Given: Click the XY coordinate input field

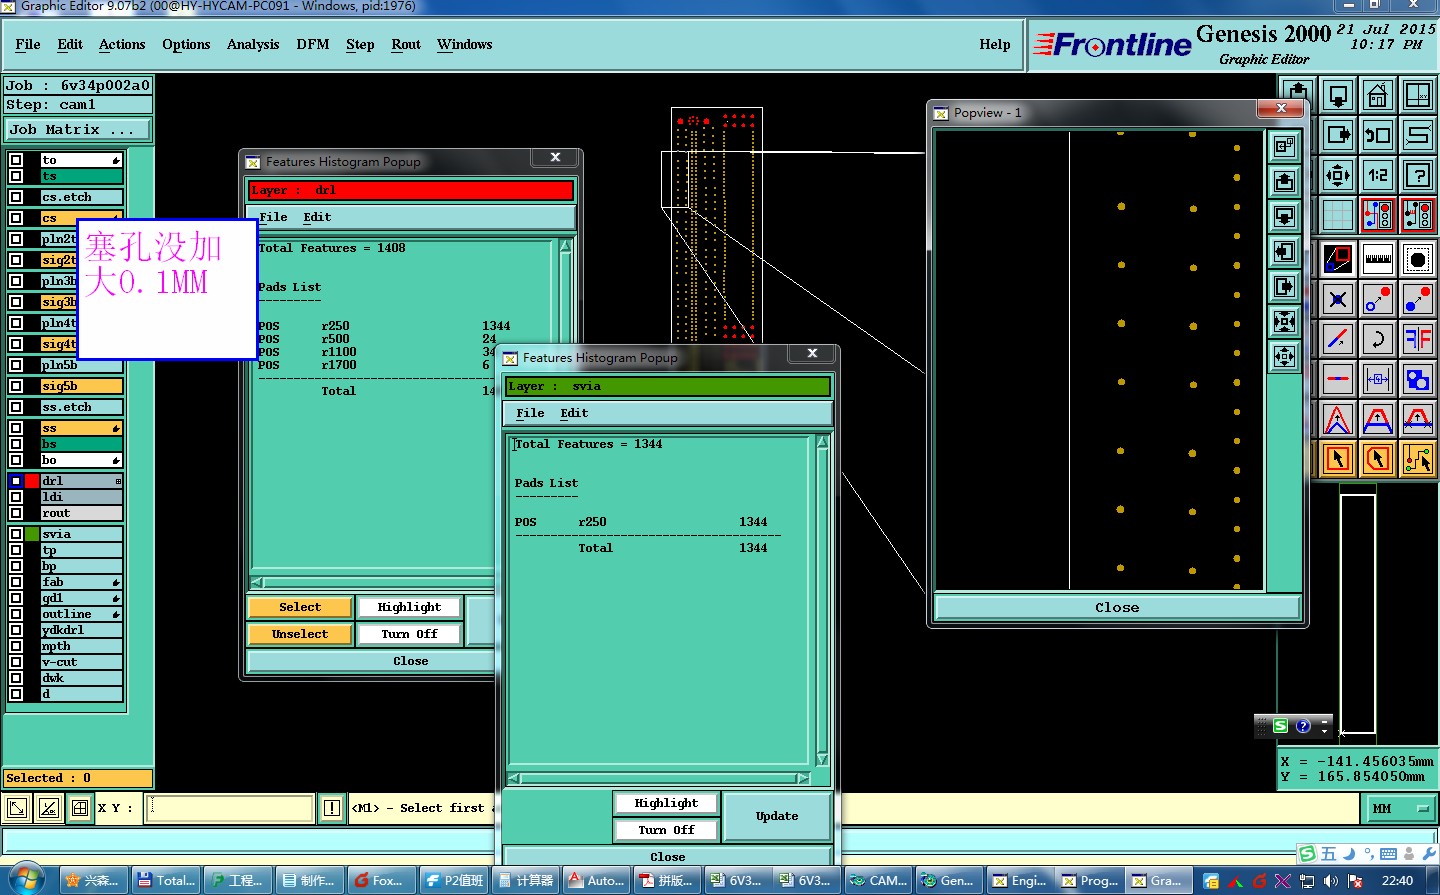Looking at the screenshot, I should 230,808.
